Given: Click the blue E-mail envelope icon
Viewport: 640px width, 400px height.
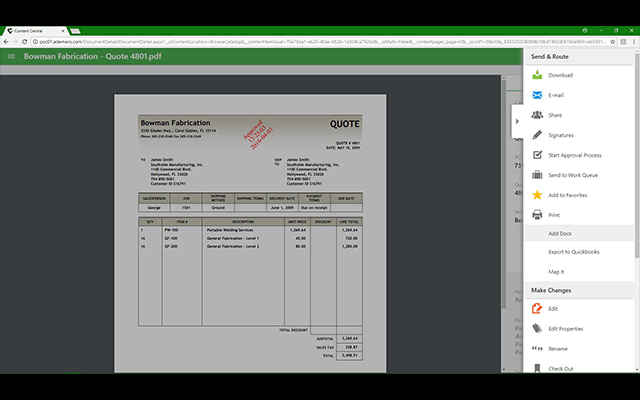Looking at the screenshot, I should [537, 95].
